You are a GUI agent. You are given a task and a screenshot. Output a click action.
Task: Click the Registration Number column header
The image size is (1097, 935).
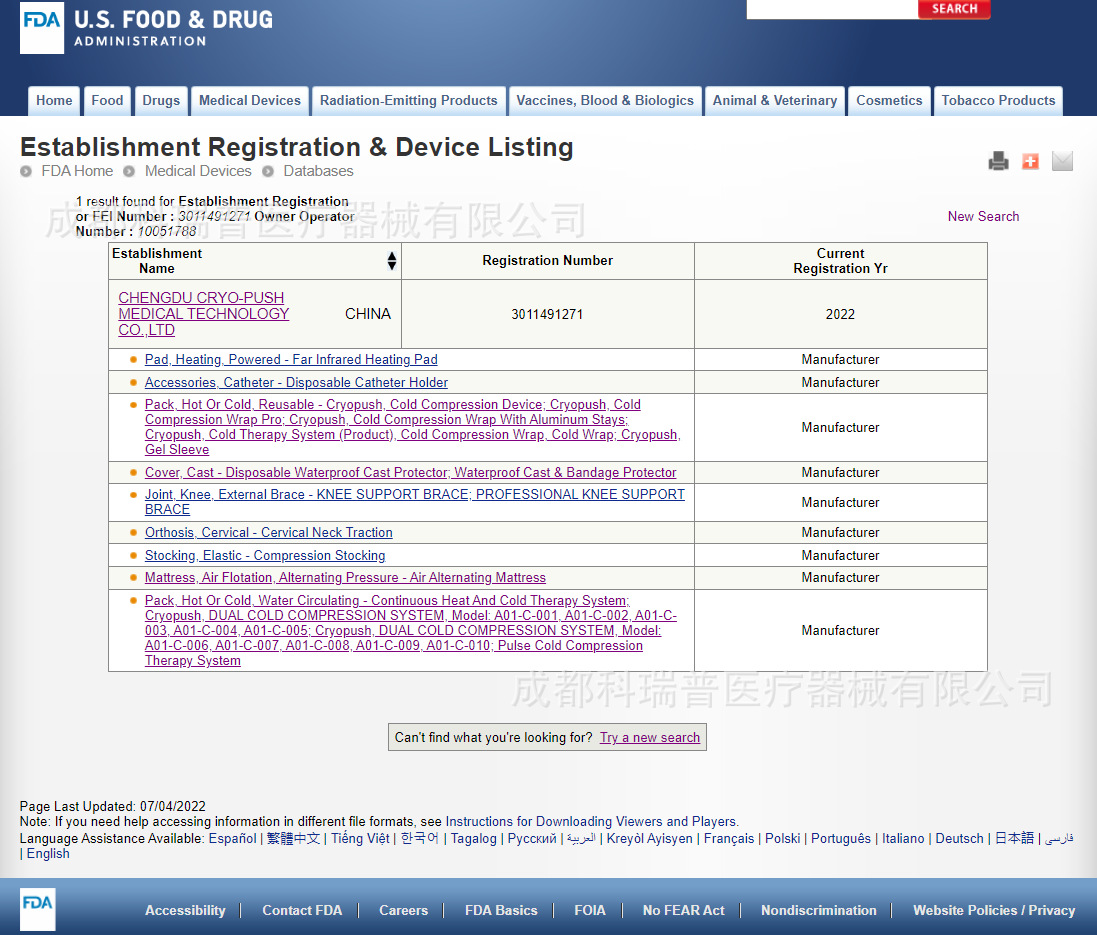pyautogui.click(x=547, y=260)
